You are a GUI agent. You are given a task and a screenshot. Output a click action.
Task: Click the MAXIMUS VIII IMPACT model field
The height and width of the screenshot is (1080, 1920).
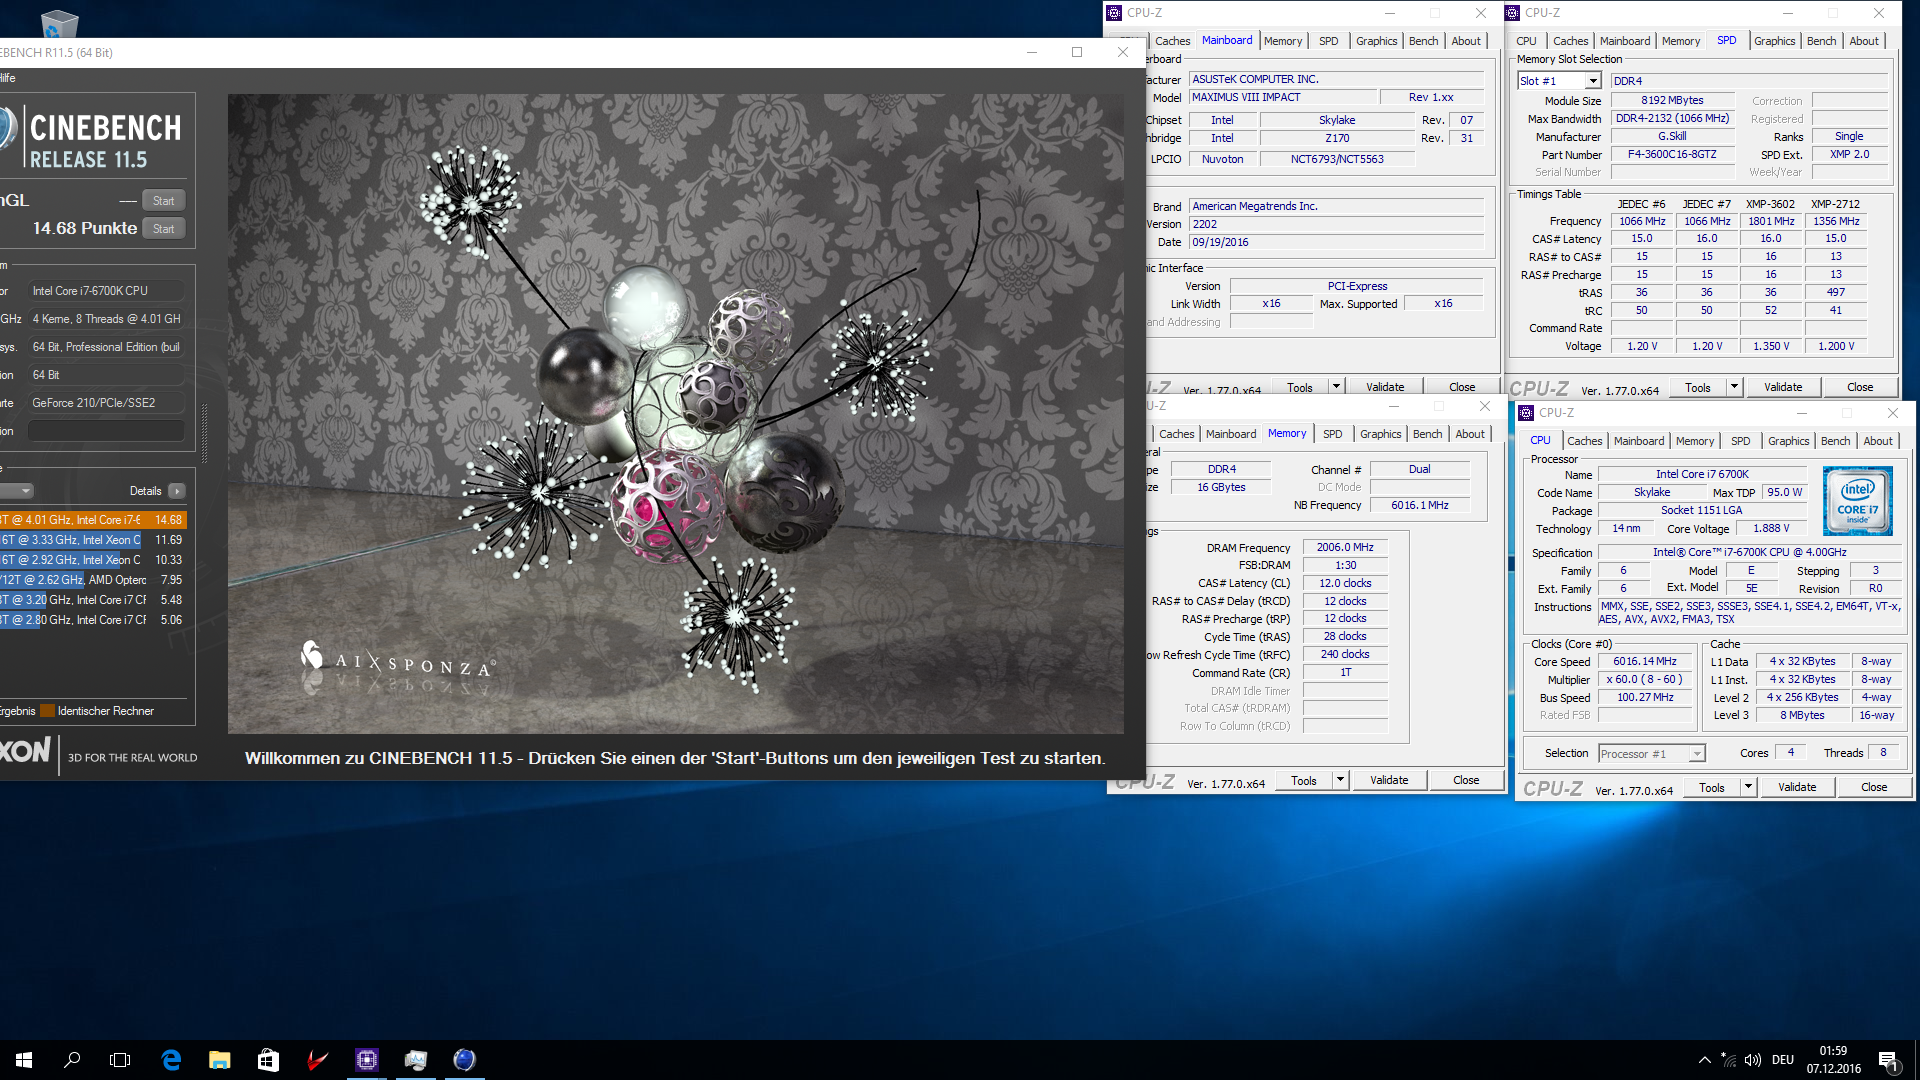1282,98
